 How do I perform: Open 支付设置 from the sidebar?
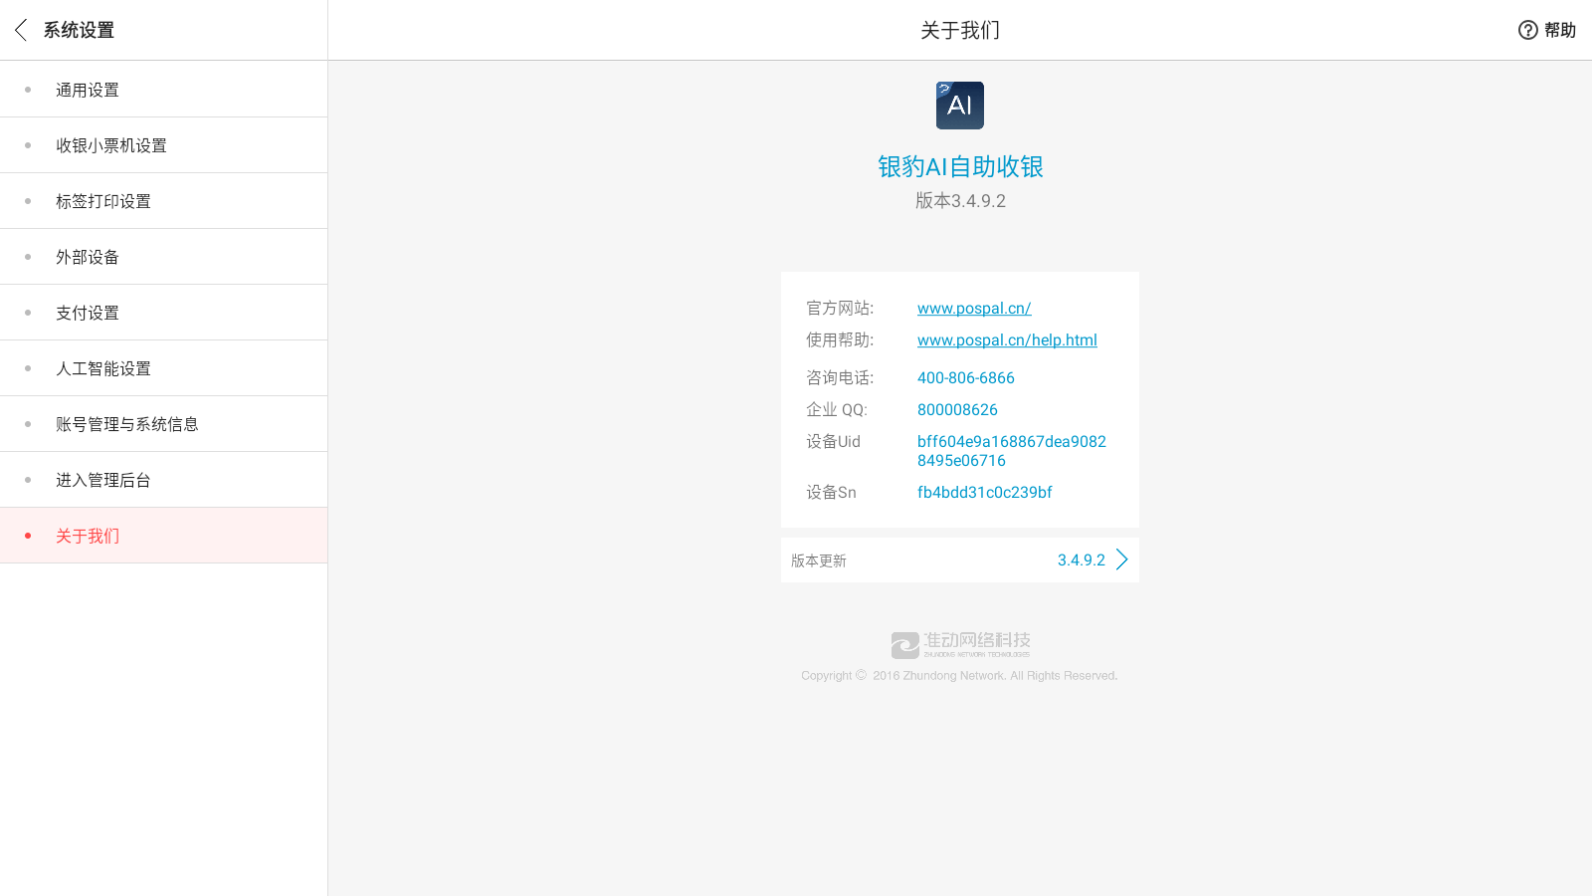[163, 313]
